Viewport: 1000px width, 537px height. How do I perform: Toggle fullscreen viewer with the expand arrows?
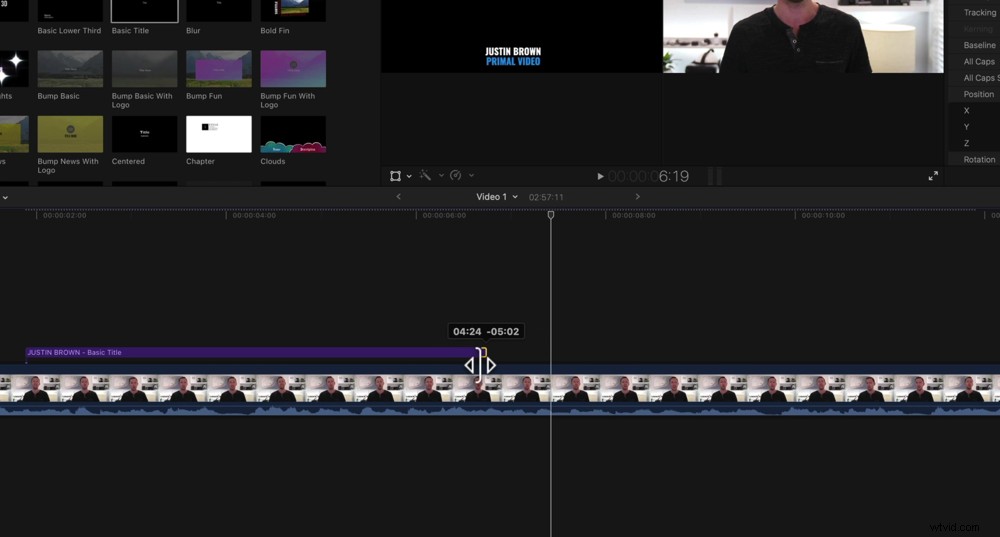click(933, 175)
